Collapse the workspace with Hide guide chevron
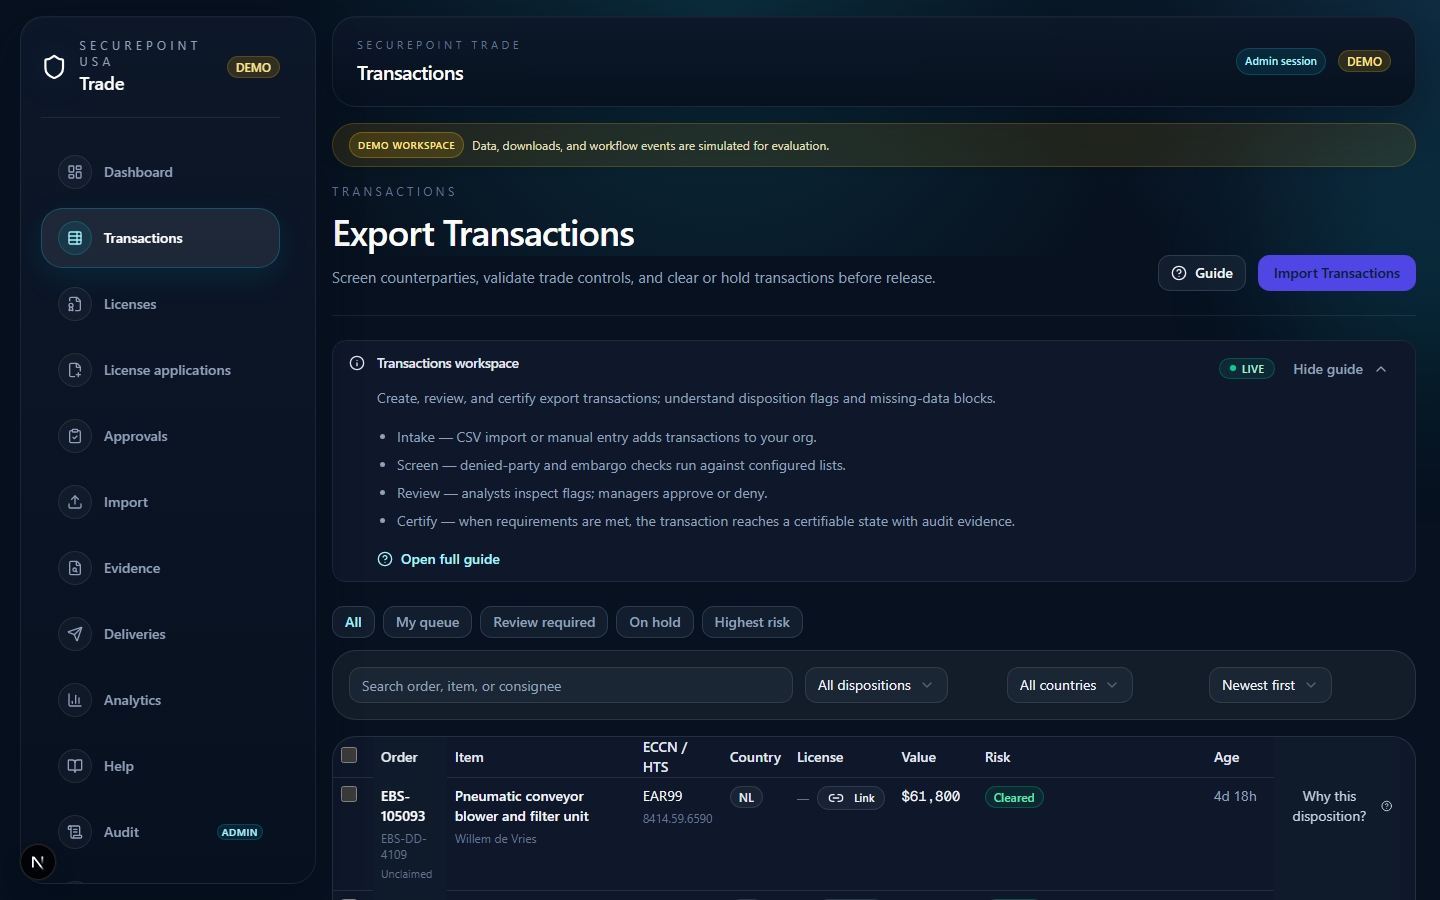The height and width of the screenshot is (900, 1440). point(1381,369)
